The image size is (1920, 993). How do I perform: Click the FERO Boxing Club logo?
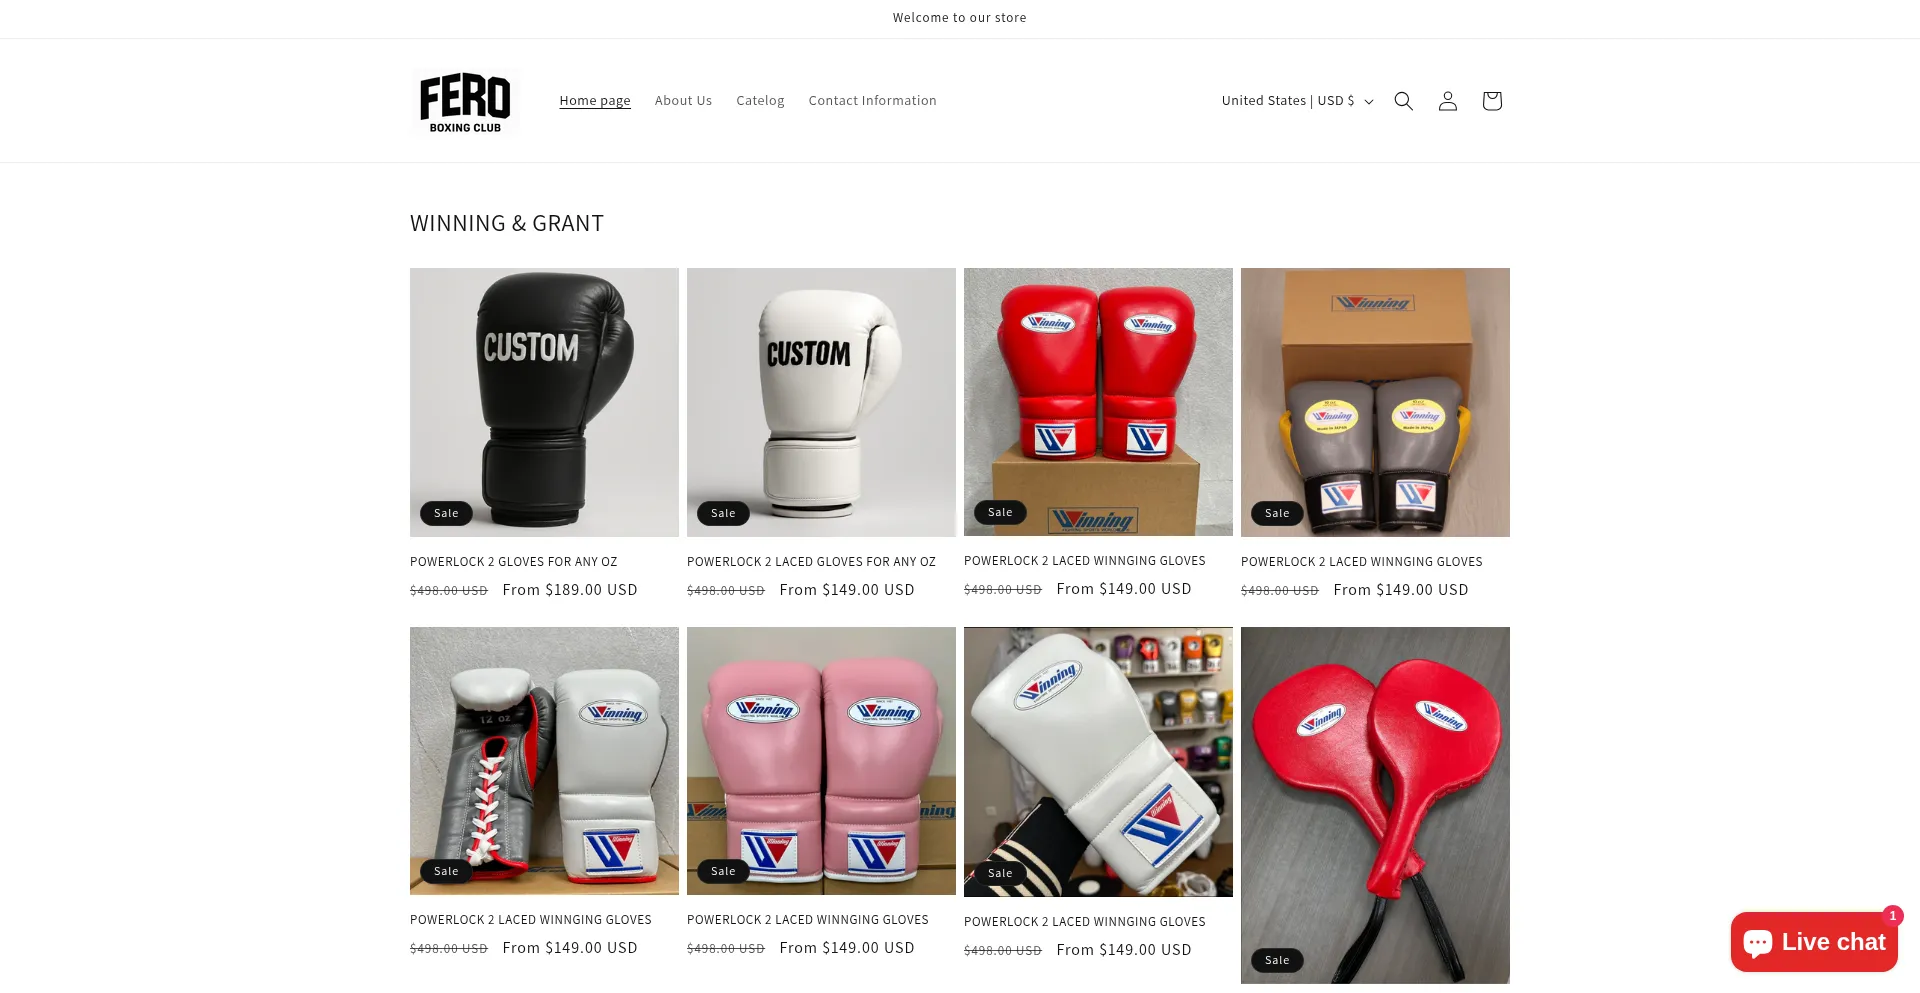point(465,101)
